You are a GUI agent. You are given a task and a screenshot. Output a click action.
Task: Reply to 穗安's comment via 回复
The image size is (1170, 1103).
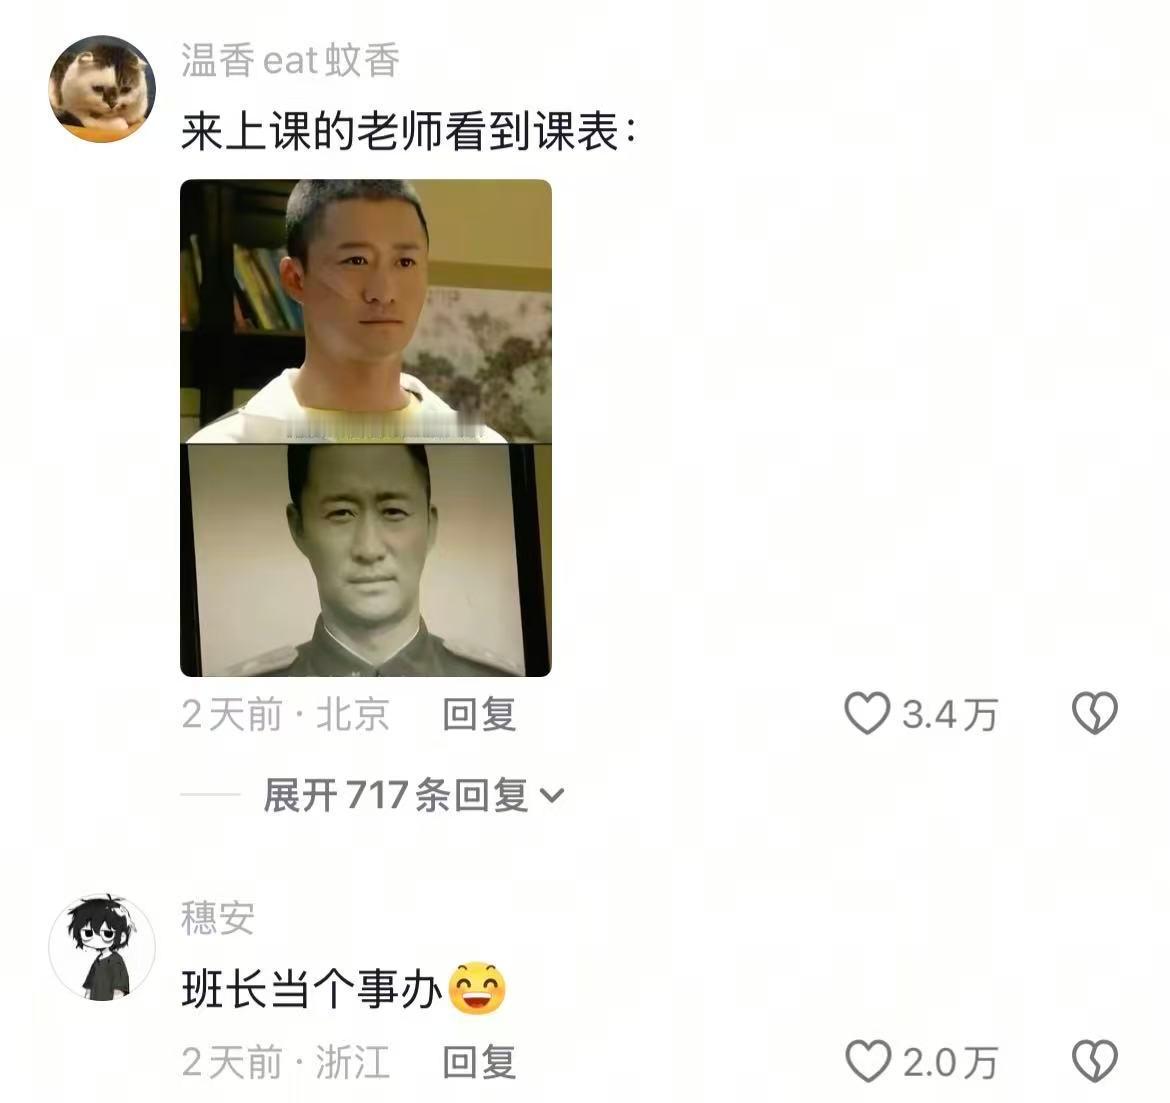[479, 1061]
